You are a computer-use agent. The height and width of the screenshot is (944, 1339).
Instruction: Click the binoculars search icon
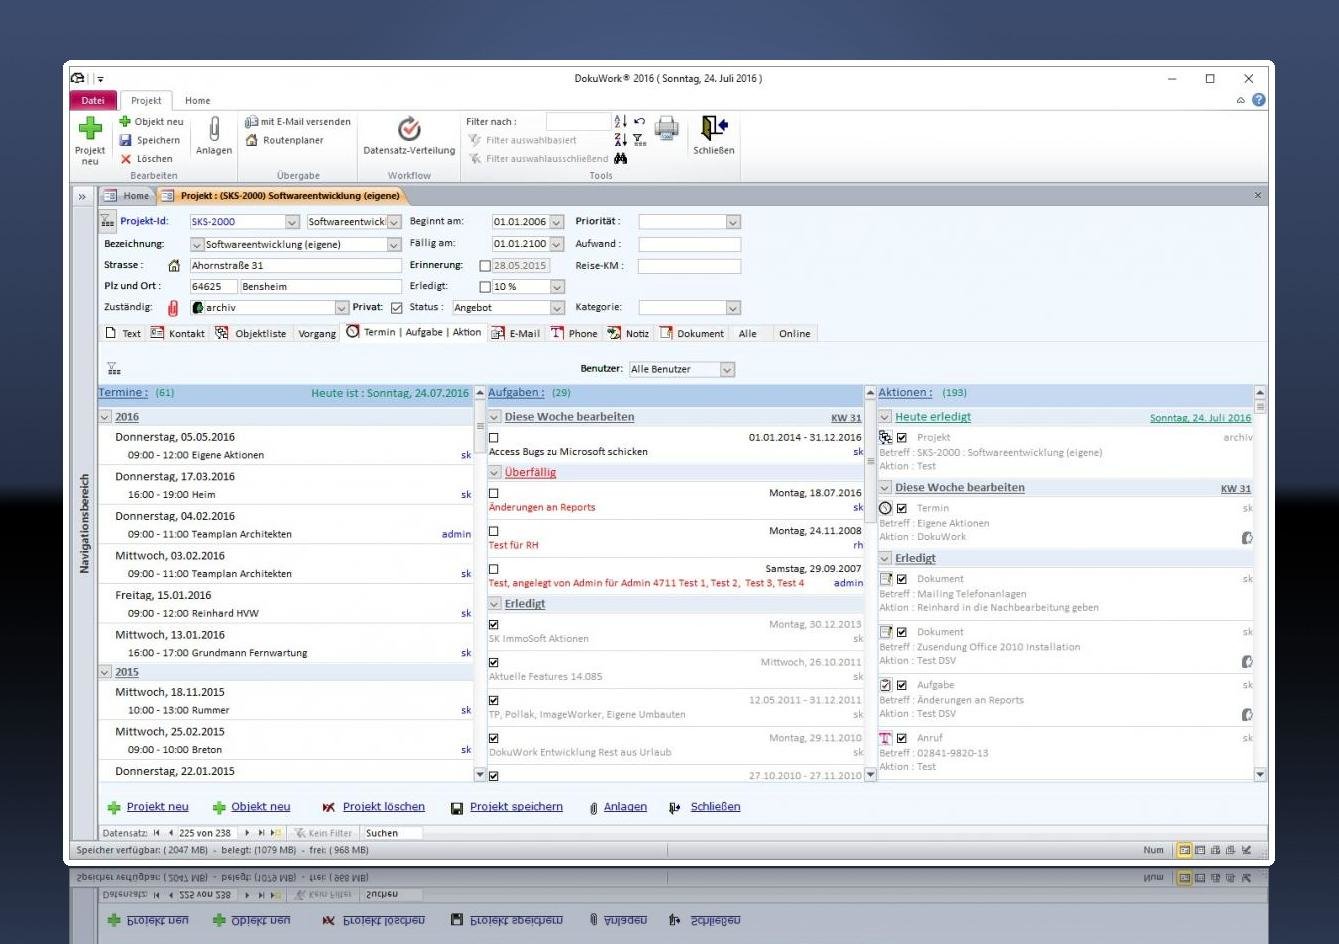[621, 159]
